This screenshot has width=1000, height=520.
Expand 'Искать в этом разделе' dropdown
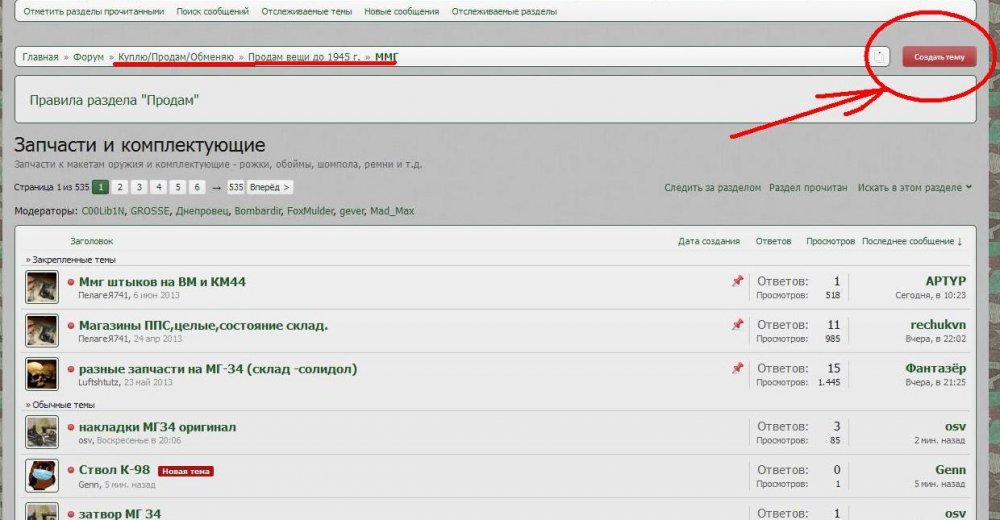click(x=914, y=188)
